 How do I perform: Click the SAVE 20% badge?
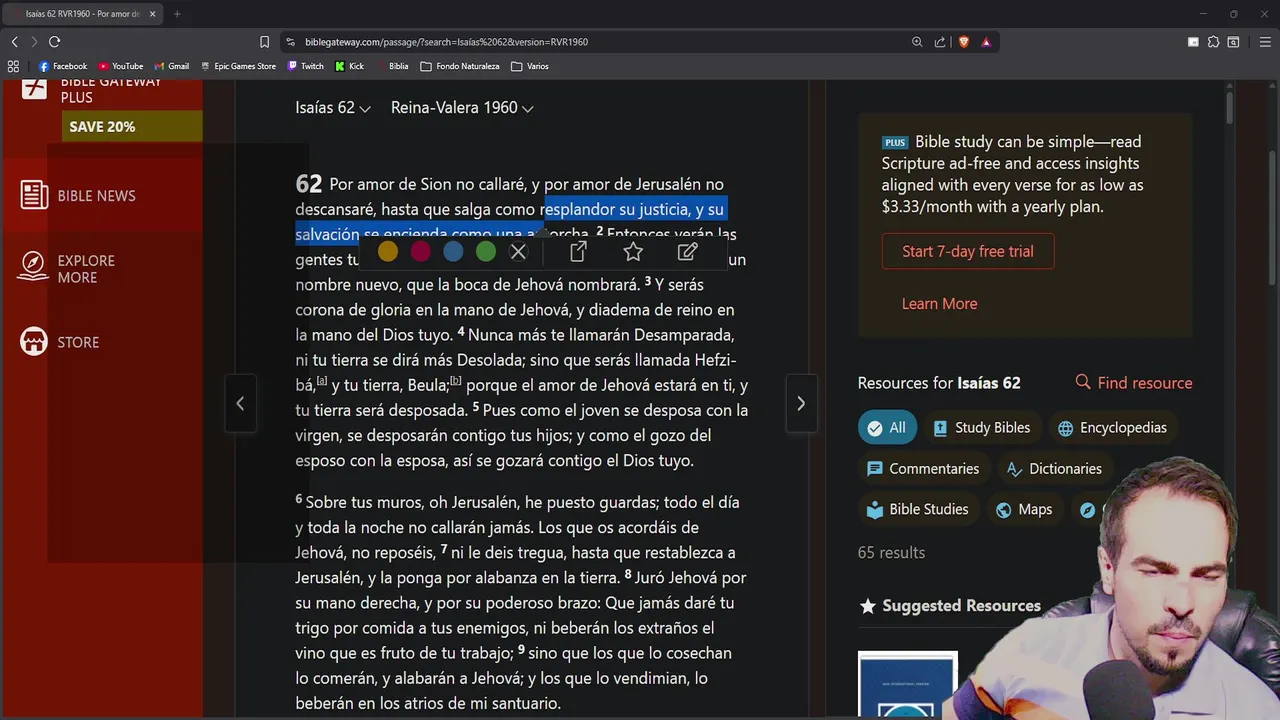pyautogui.click(x=132, y=127)
